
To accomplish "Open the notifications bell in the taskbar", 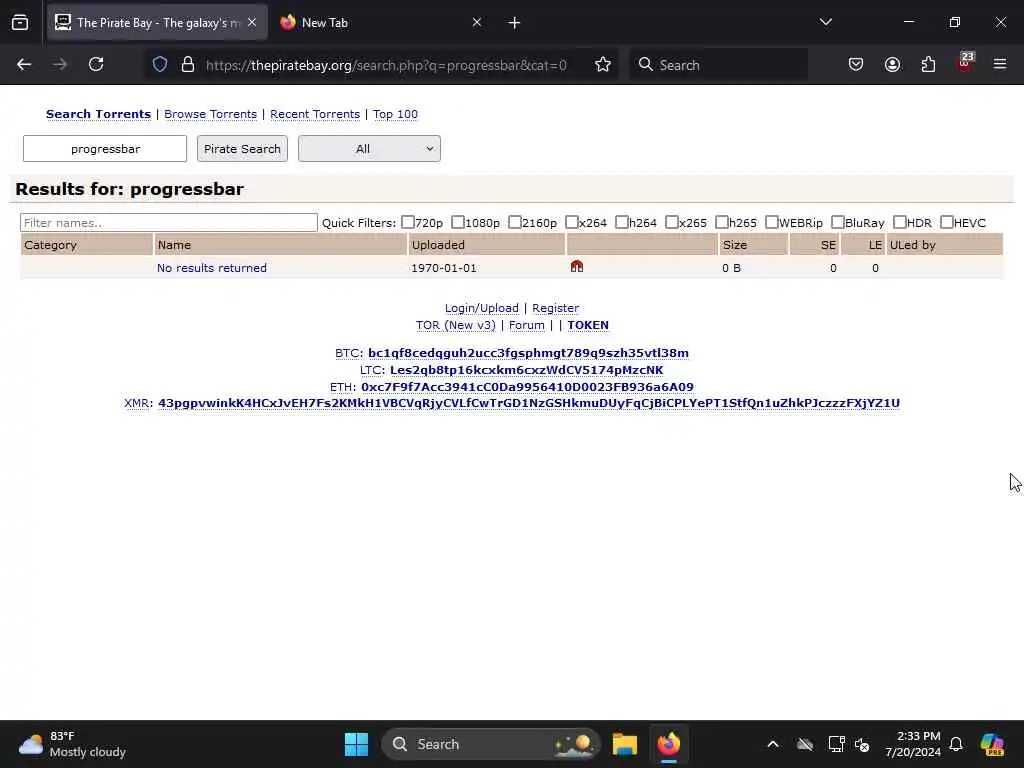I will click(x=956, y=744).
